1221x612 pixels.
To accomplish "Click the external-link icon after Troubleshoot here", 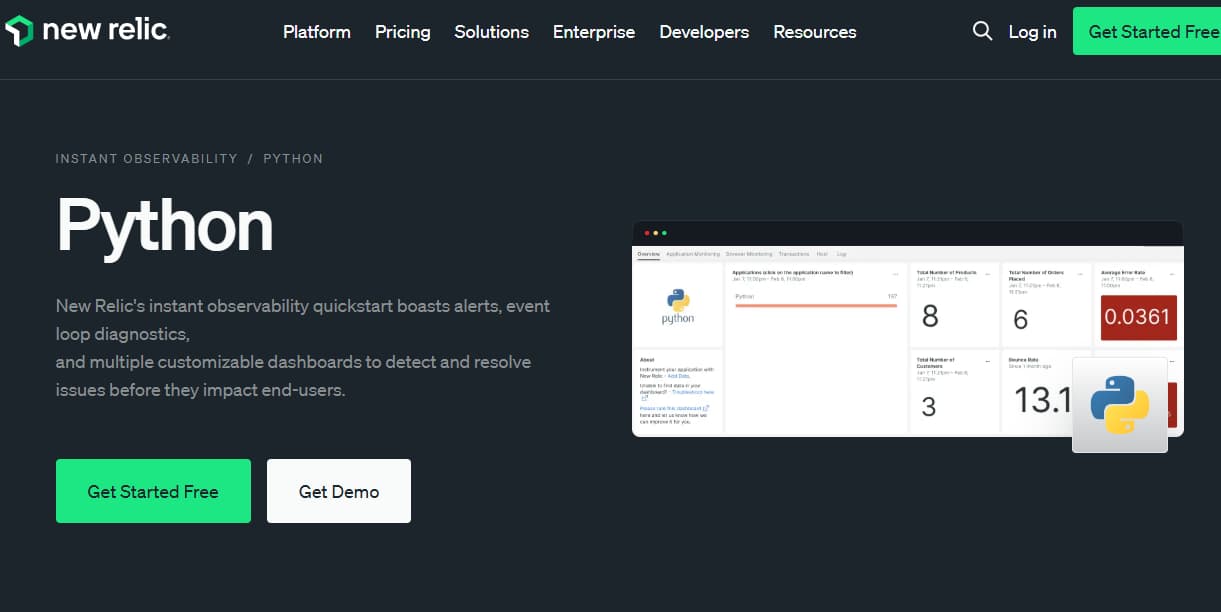I will [644, 397].
